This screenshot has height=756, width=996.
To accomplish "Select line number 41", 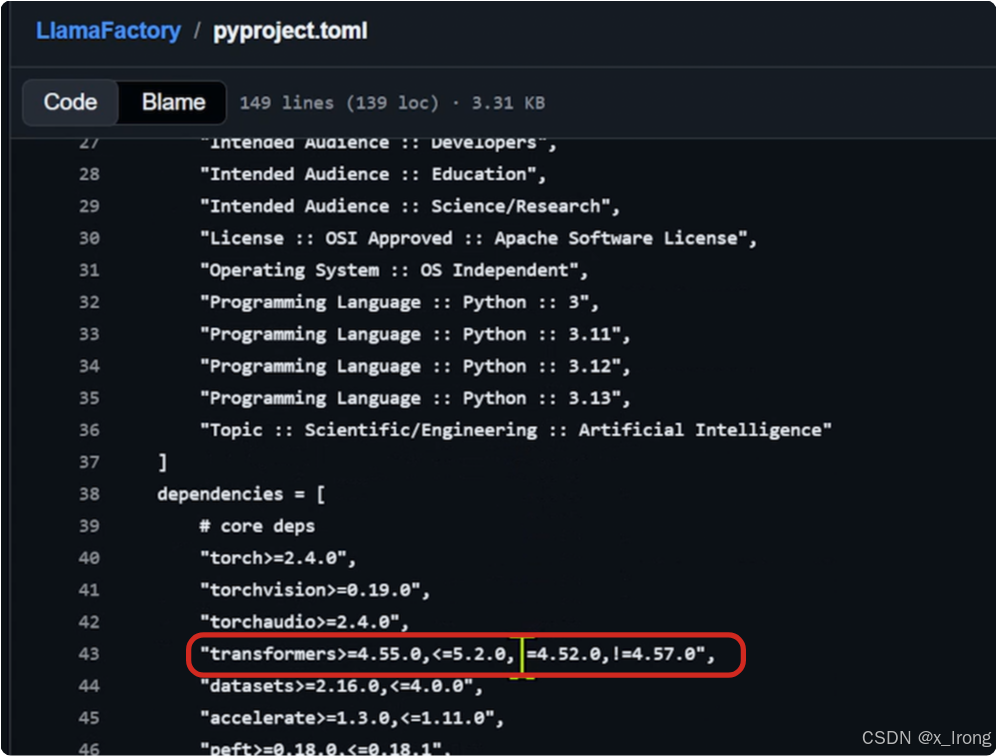I will pos(90,590).
